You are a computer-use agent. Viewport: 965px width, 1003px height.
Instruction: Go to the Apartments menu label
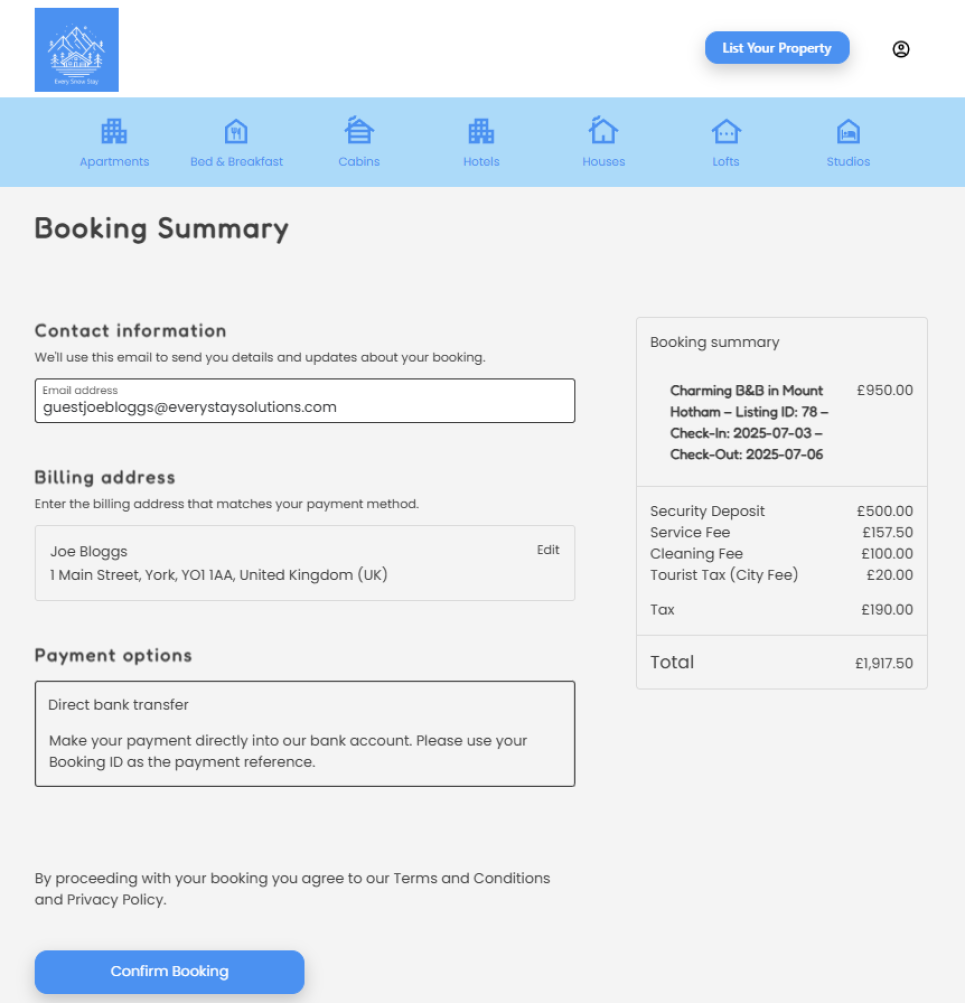pos(114,162)
